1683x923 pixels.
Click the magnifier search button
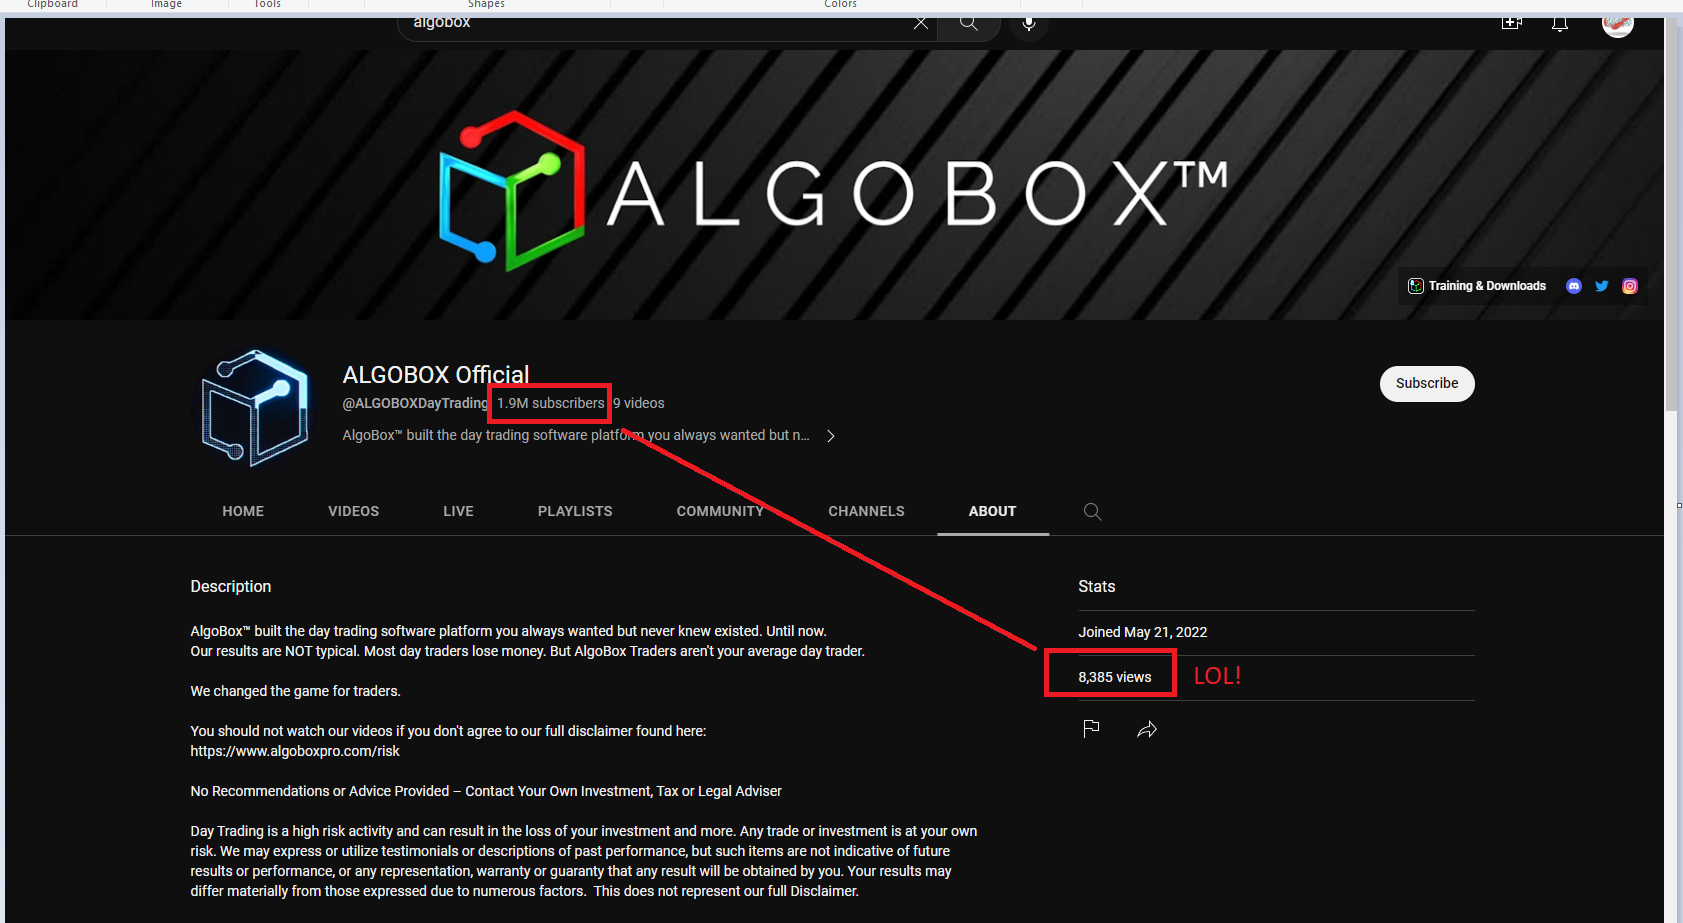pos(969,24)
